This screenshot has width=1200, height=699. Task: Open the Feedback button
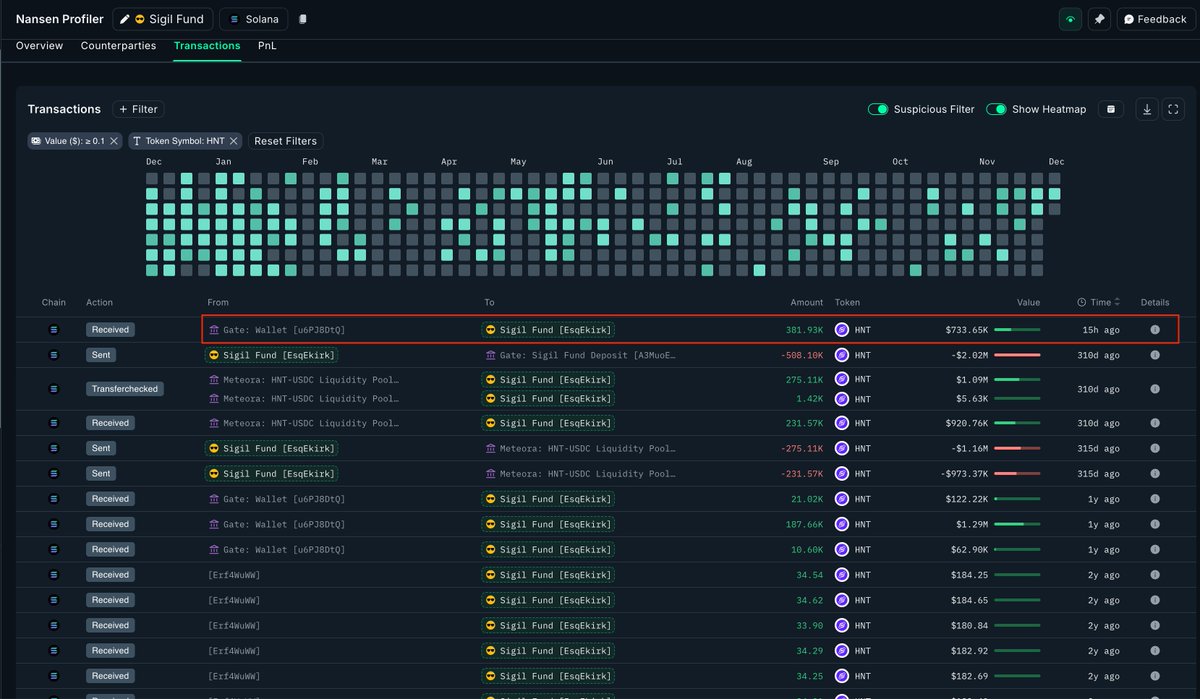click(x=1155, y=19)
